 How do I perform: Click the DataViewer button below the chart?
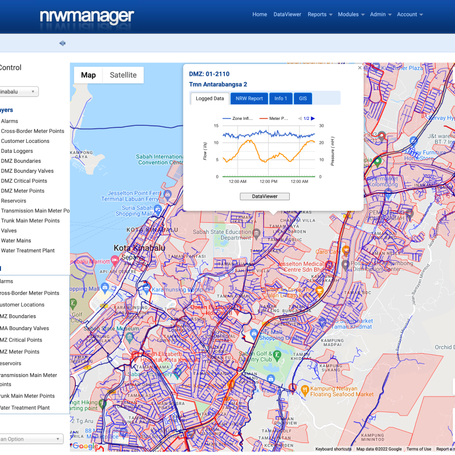(265, 196)
